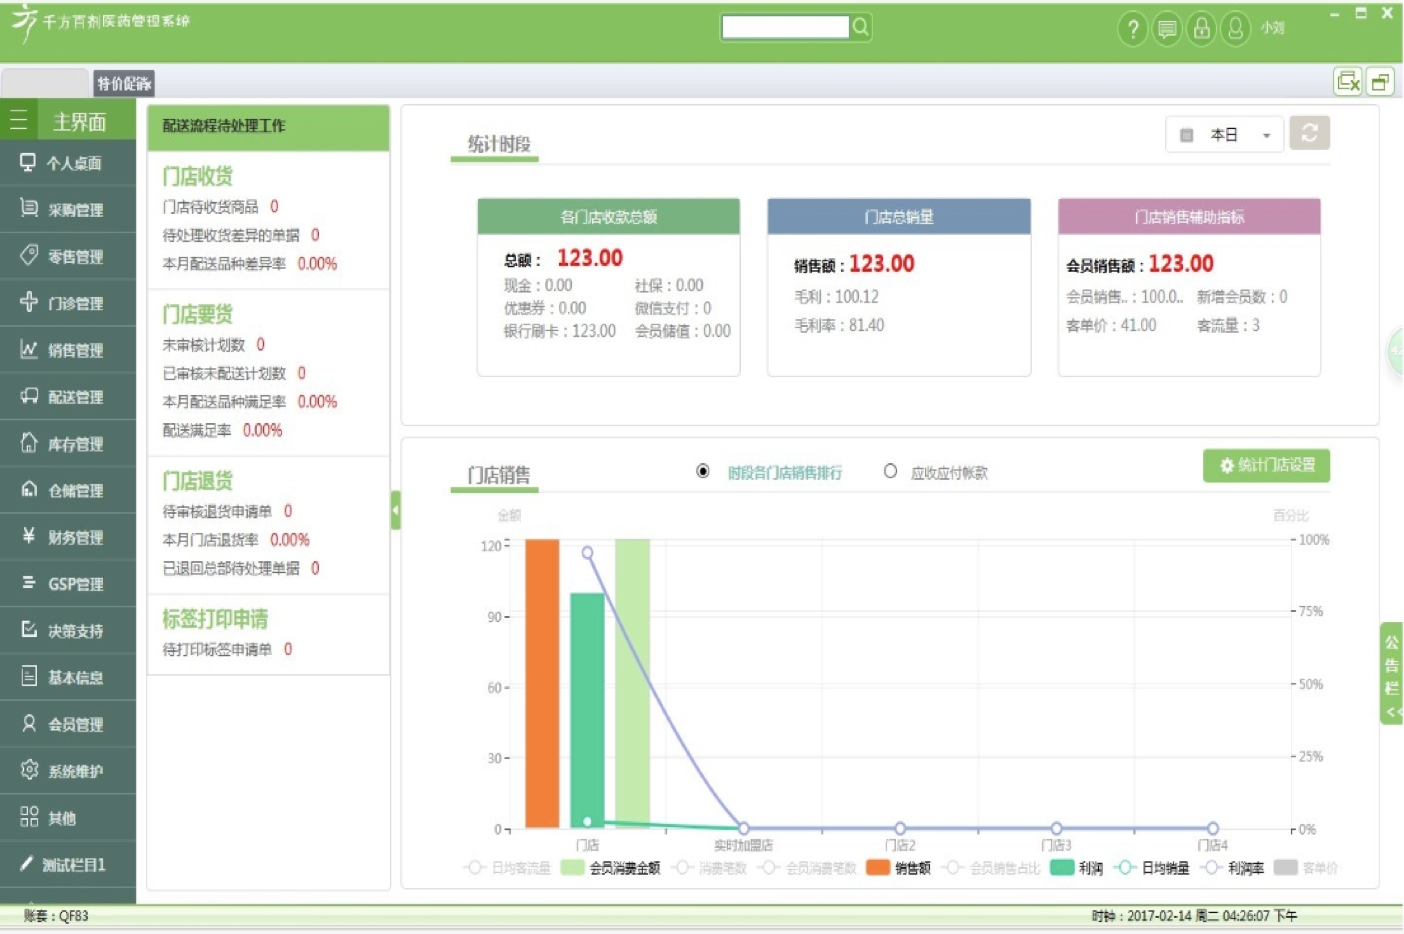Click the refresh statistics icon button
This screenshot has height=934, width=1404.
coord(1309,133)
